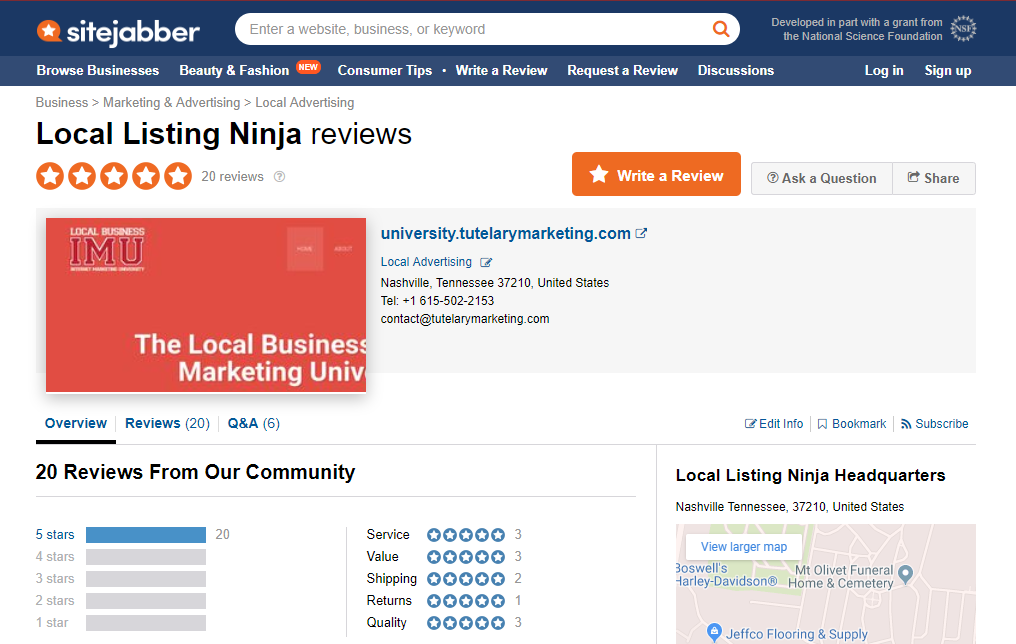Click the NSF seal logo
This screenshot has height=644, width=1016.
click(x=963, y=29)
